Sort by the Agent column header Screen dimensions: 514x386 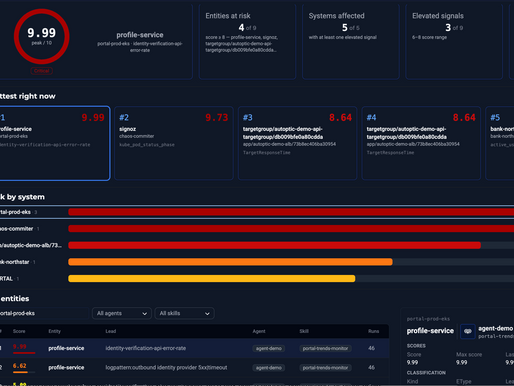(259, 331)
